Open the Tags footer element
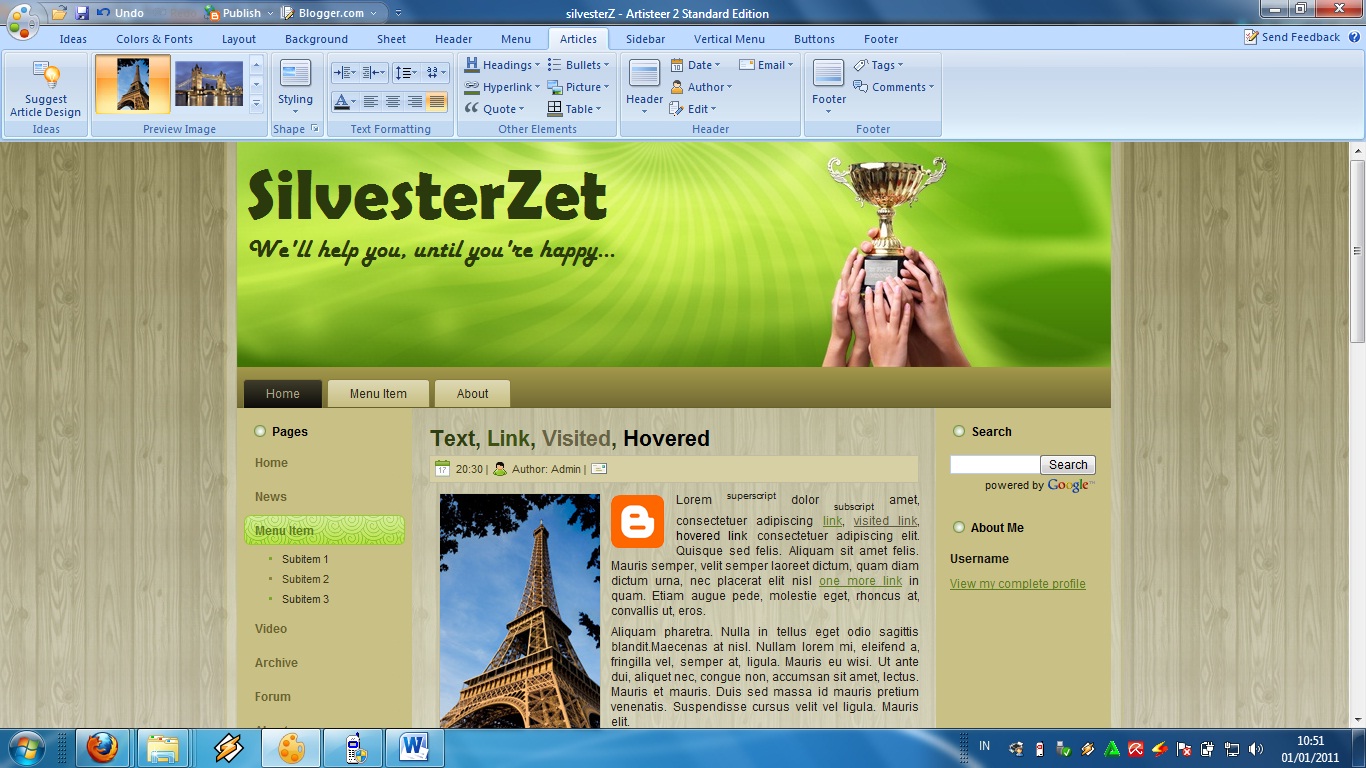This screenshot has width=1366, height=768. [879, 64]
